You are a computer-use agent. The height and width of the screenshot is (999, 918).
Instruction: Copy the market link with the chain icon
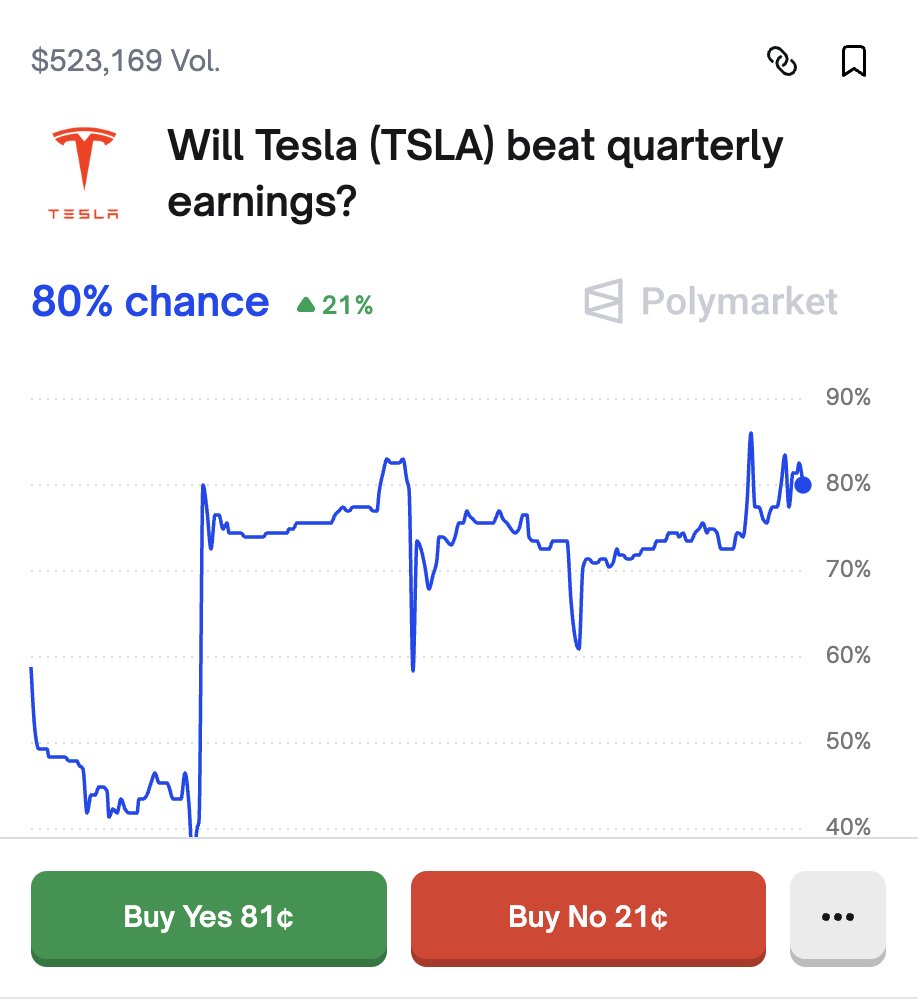782,62
